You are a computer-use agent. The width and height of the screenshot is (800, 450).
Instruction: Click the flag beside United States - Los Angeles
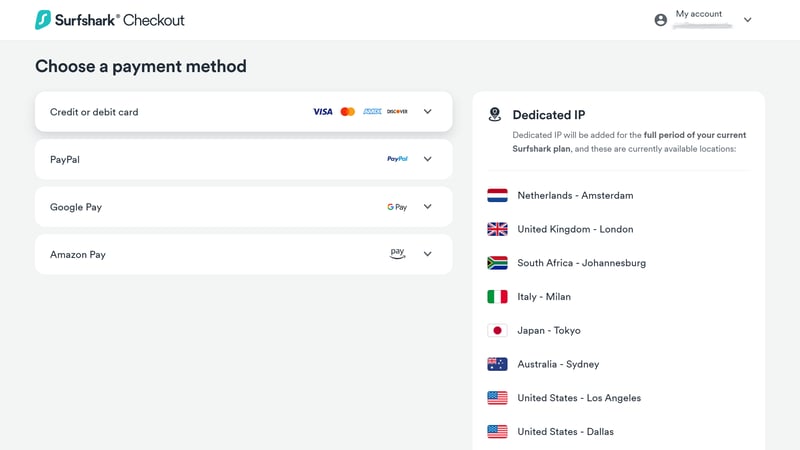pyautogui.click(x=497, y=397)
